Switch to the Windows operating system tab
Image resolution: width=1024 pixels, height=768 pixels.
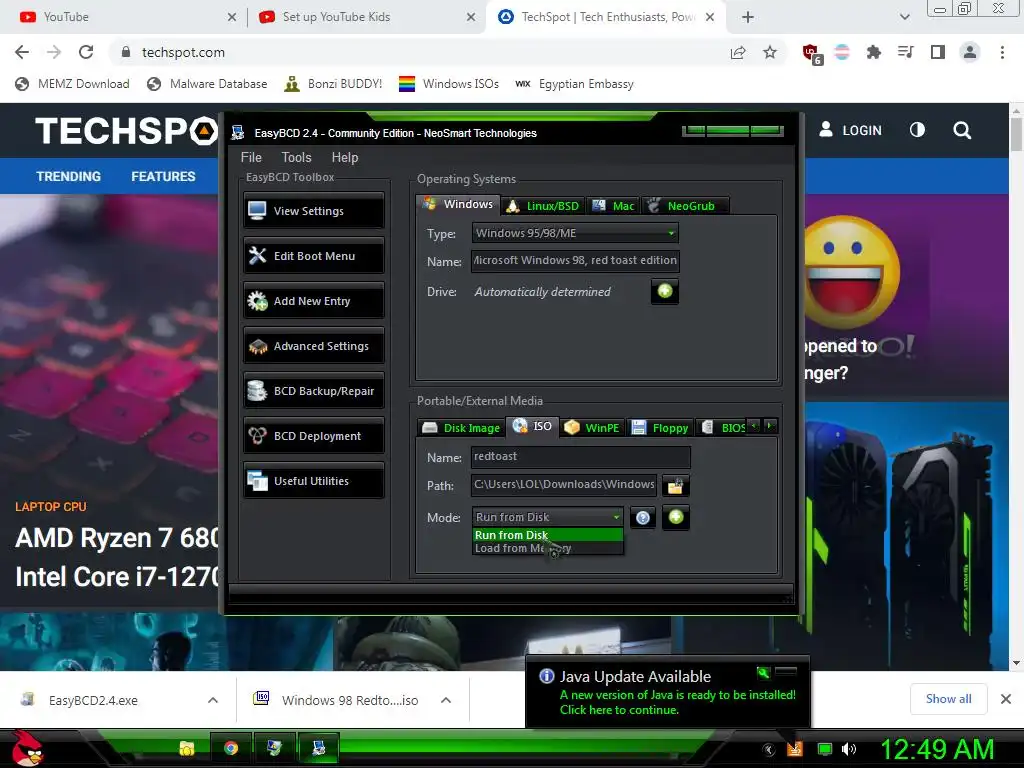[458, 204]
